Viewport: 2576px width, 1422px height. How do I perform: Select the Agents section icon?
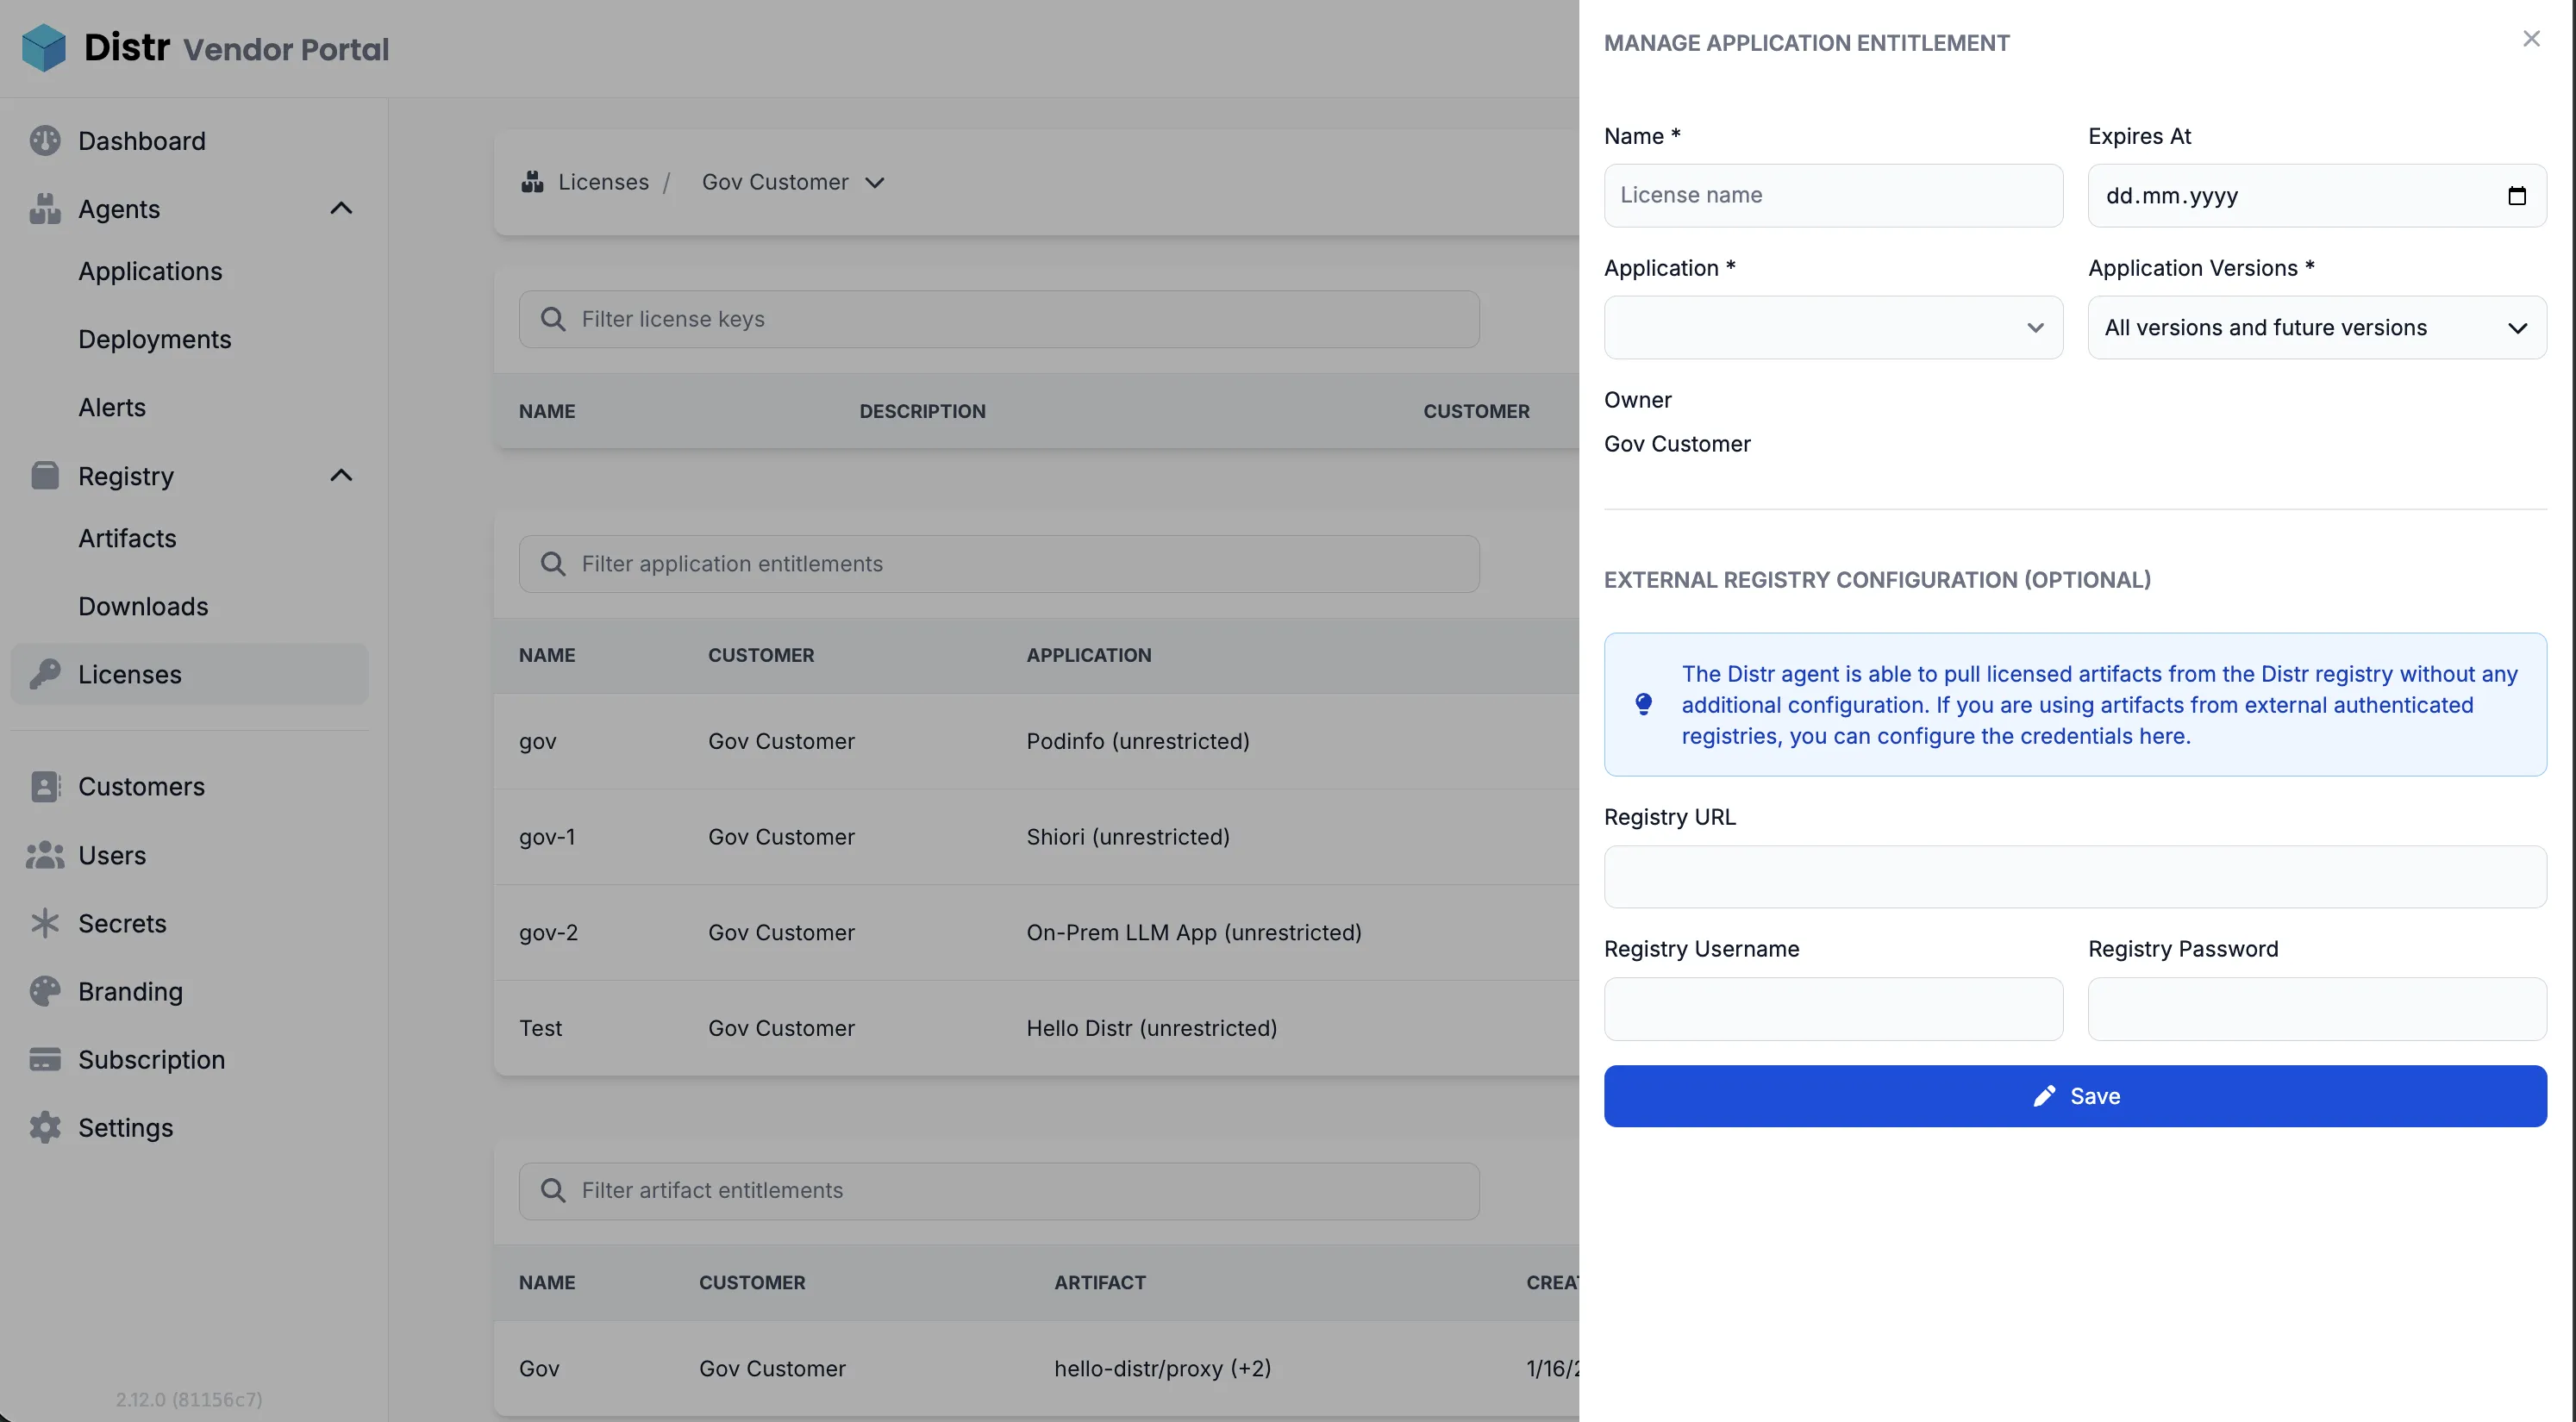44,208
